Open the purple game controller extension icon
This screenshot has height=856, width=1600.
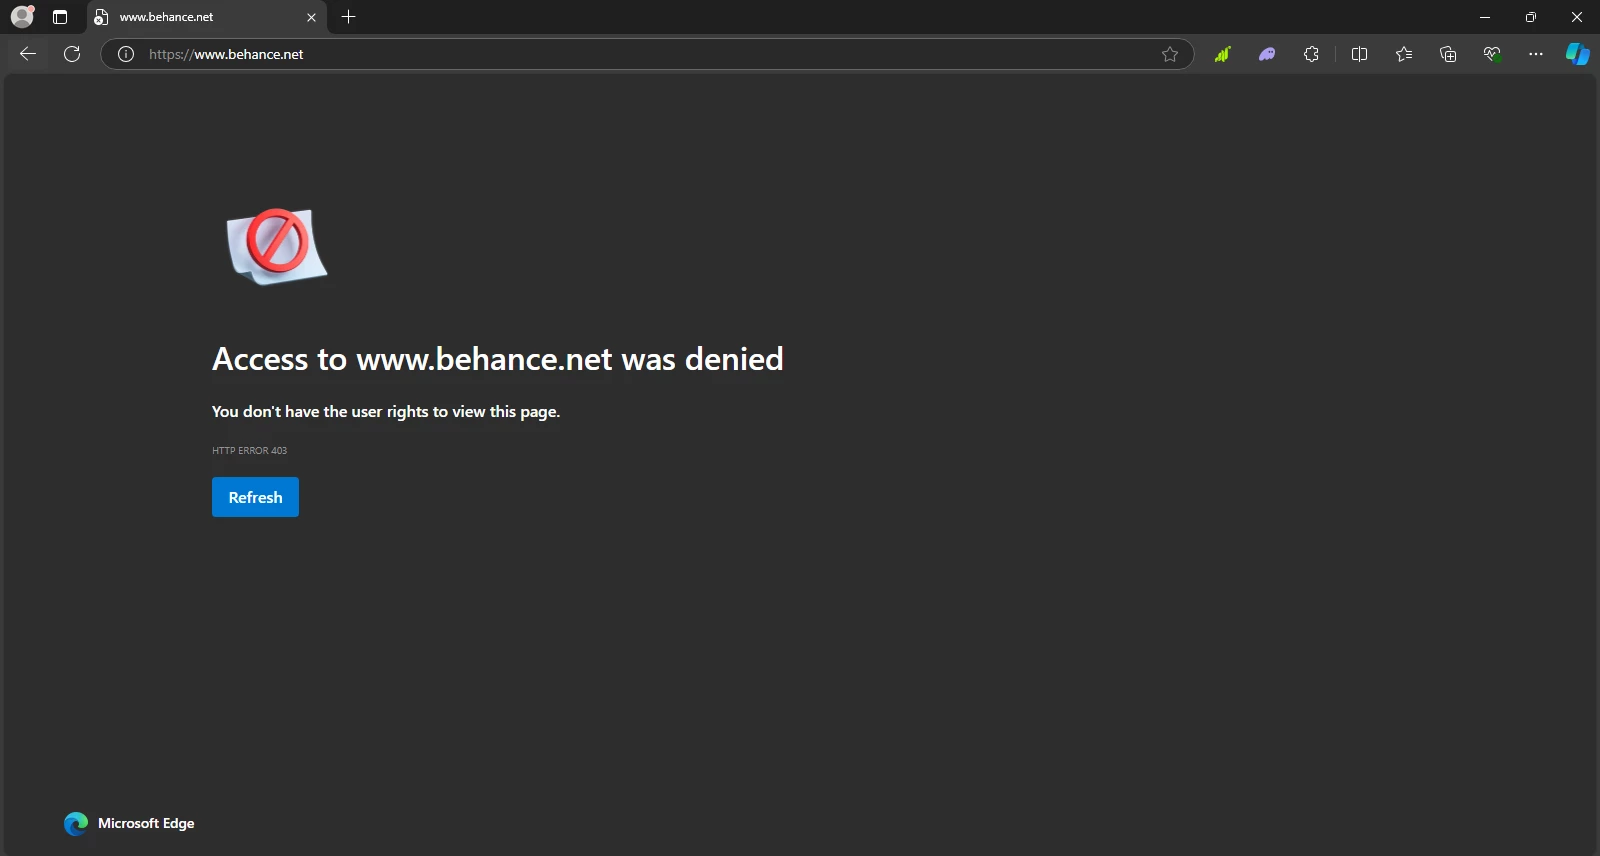point(1267,54)
